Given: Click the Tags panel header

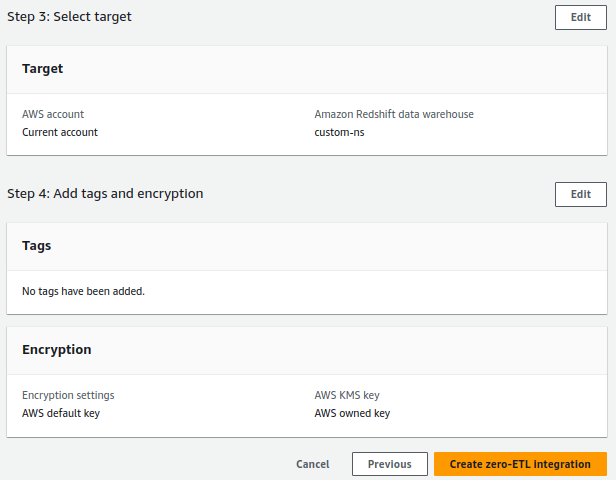Looking at the screenshot, I should (x=37, y=245).
